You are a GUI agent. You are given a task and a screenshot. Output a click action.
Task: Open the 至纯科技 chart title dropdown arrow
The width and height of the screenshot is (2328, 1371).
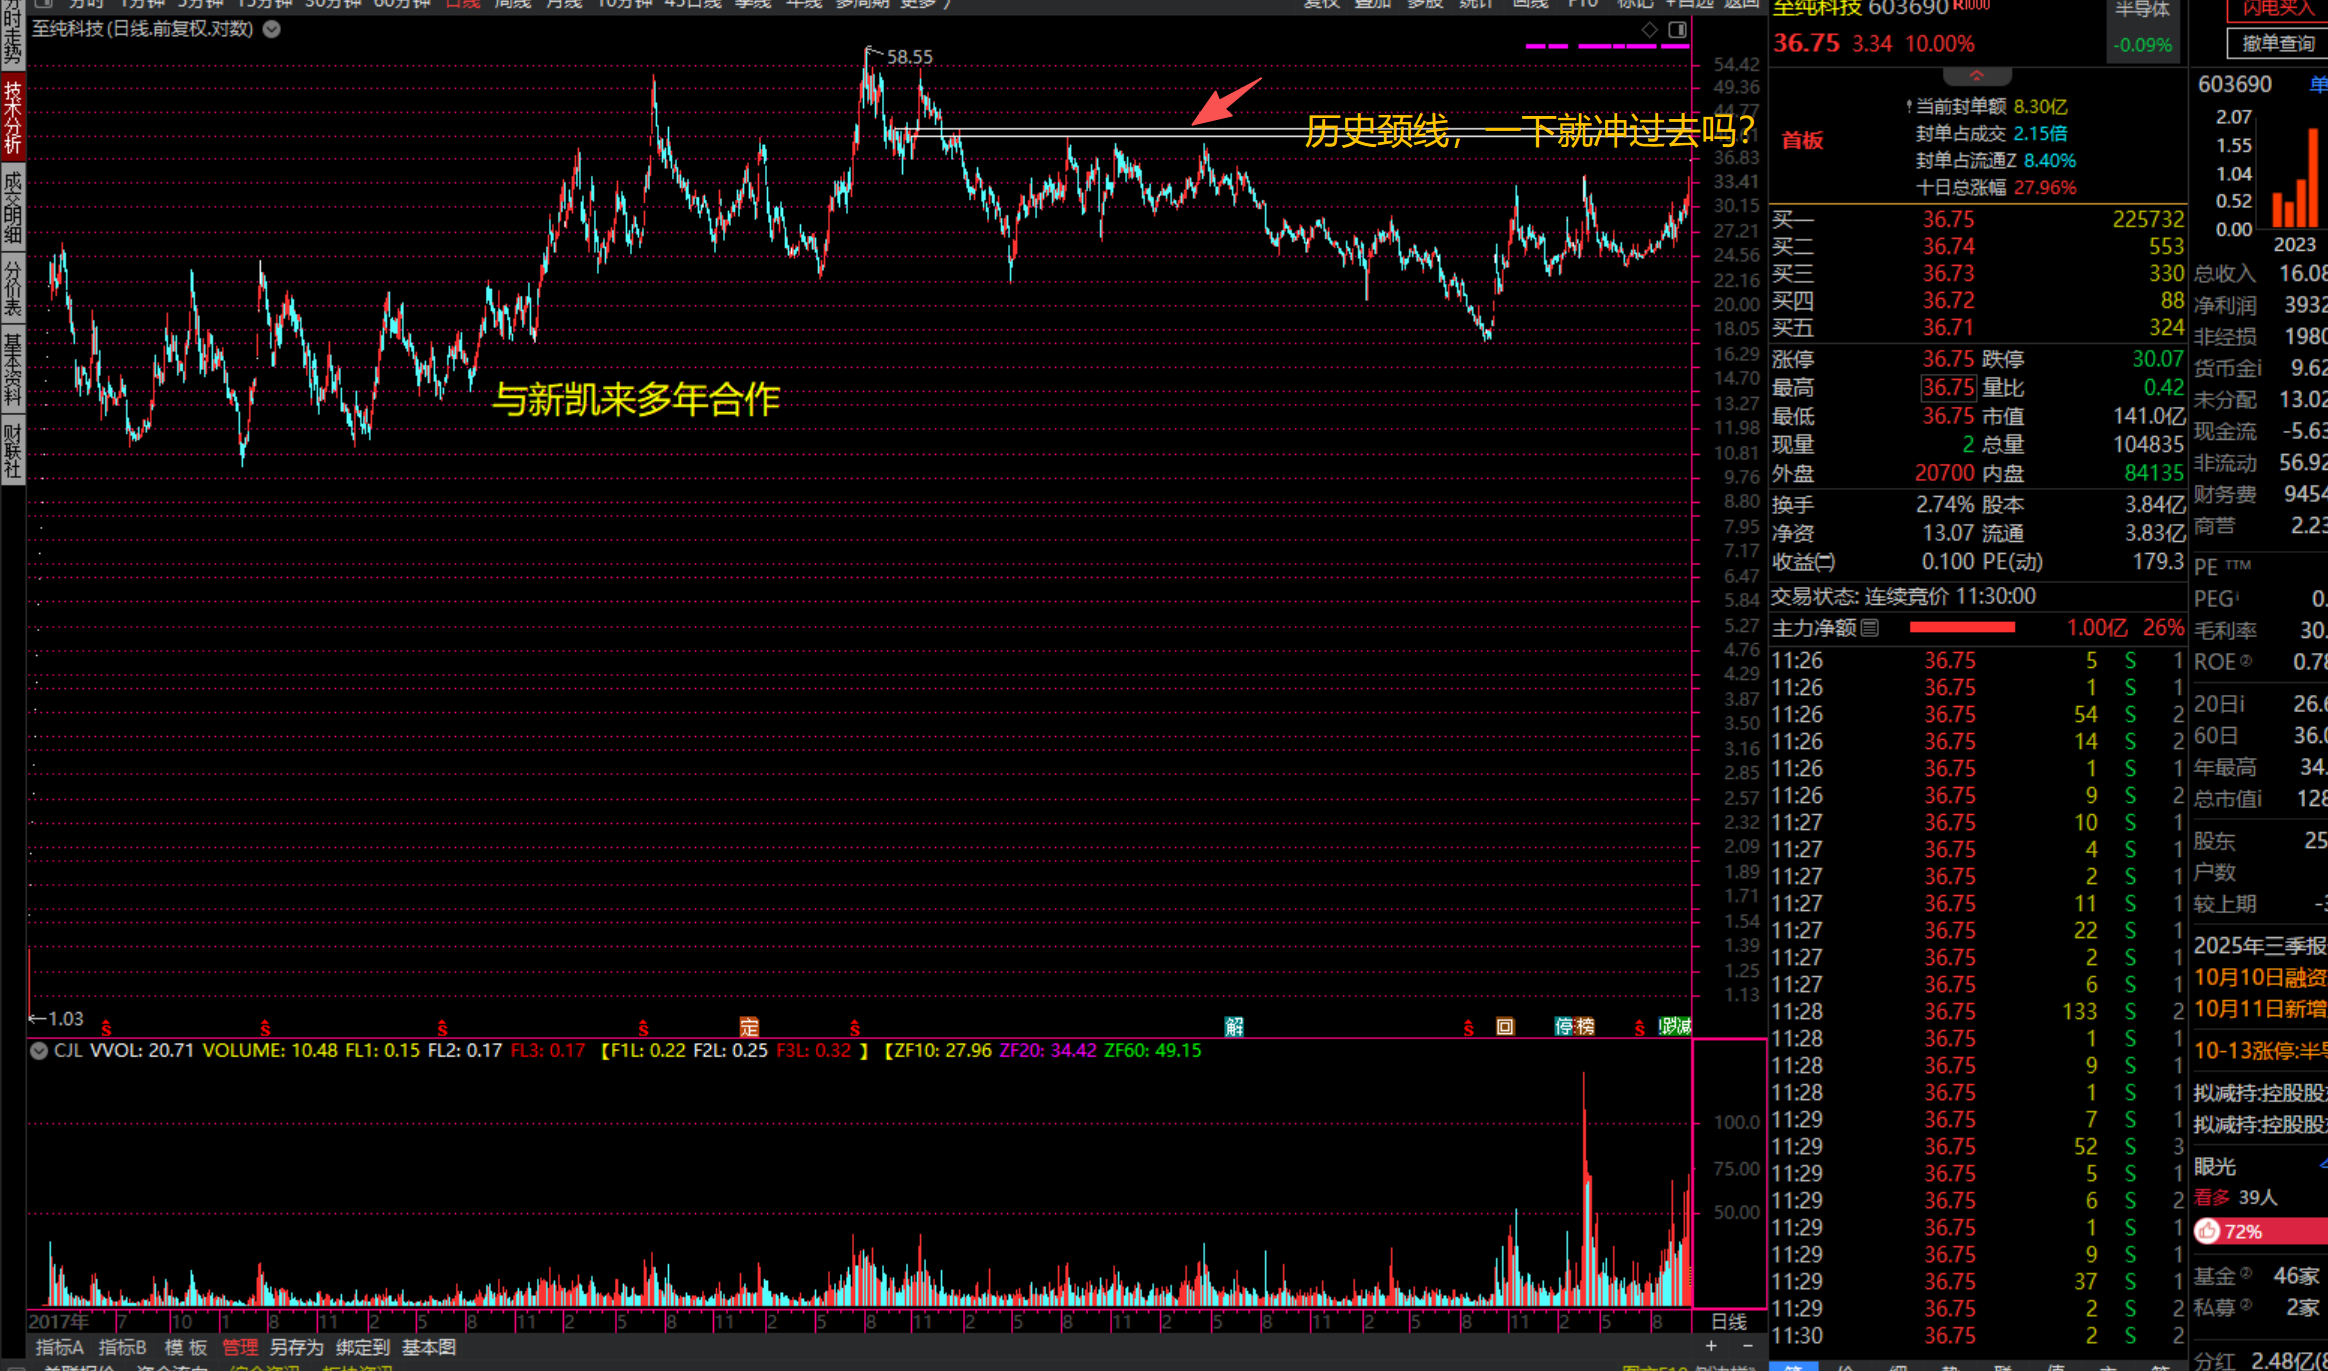tap(271, 29)
